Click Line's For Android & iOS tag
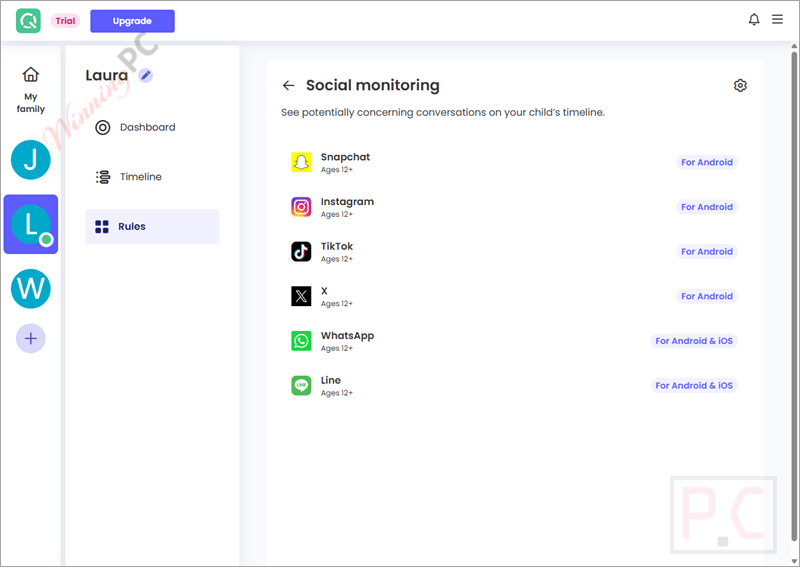This screenshot has width=800, height=567. coord(694,385)
